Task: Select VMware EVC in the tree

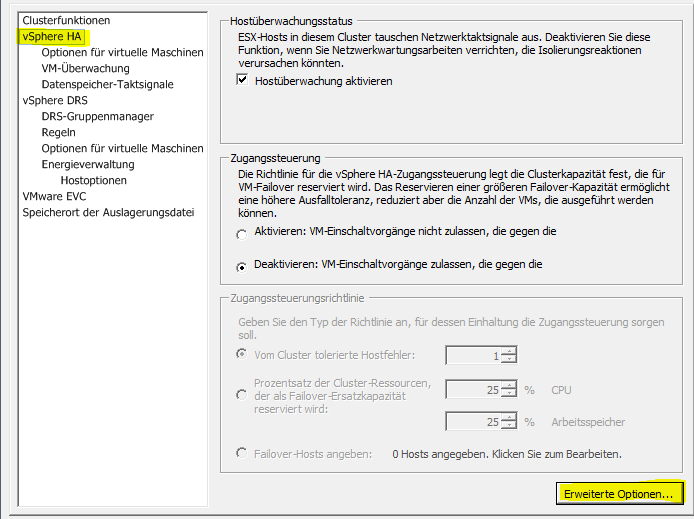Action: [54, 196]
